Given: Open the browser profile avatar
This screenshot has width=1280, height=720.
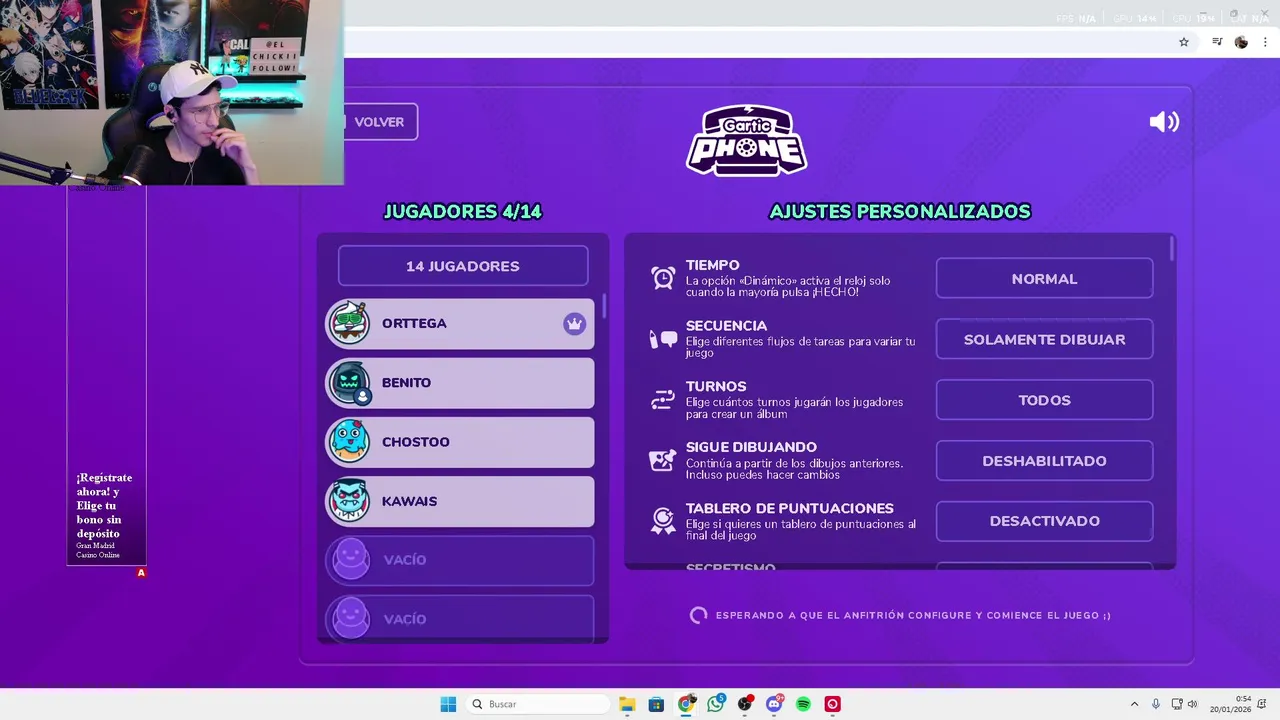Looking at the screenshot, I should 1241,42.
